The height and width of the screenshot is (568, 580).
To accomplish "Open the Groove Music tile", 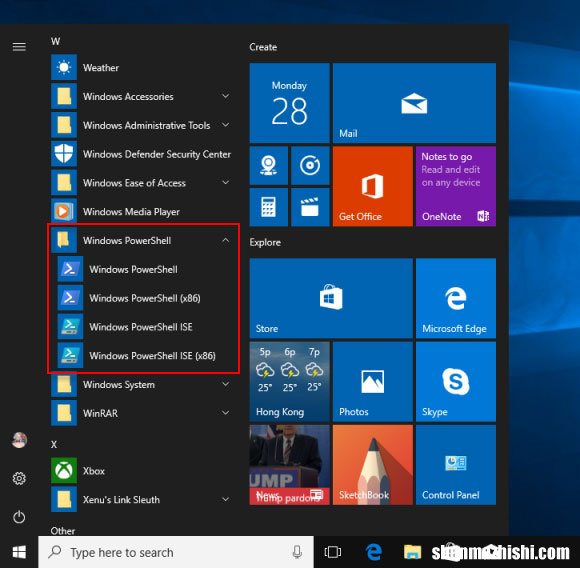I will point(310,165).
